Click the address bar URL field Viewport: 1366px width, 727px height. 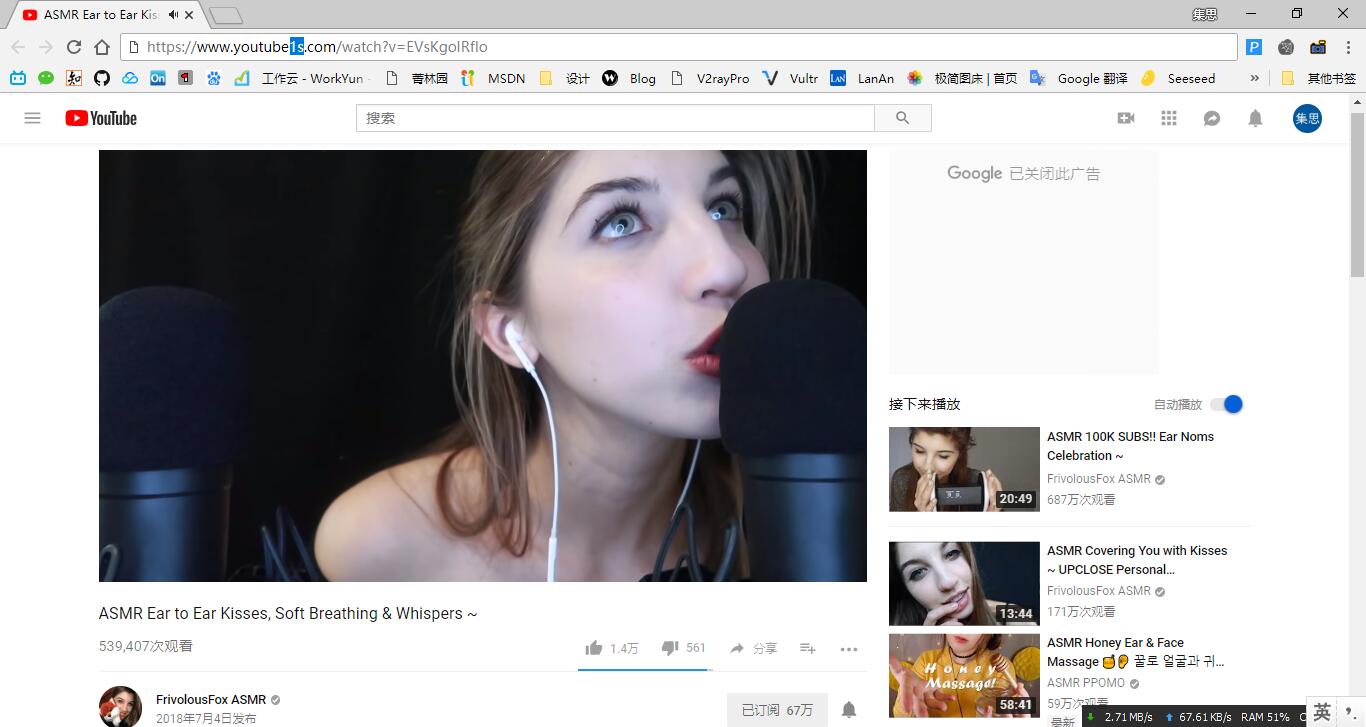[678, 47]
